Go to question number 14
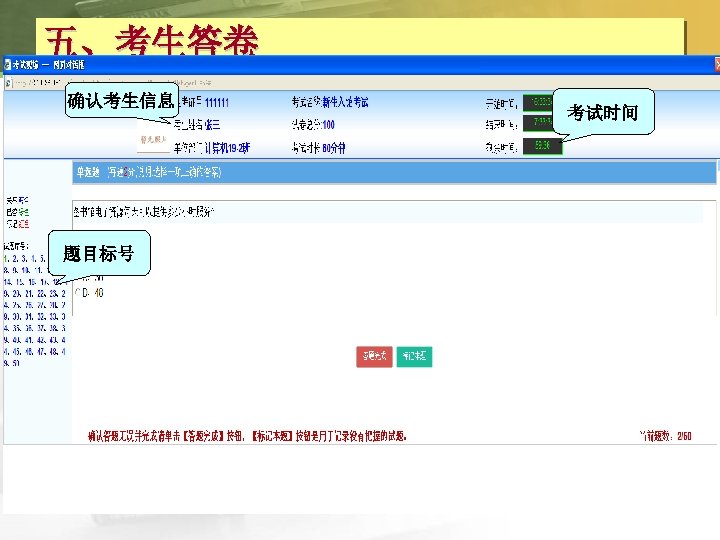 [x=7, y=282]
